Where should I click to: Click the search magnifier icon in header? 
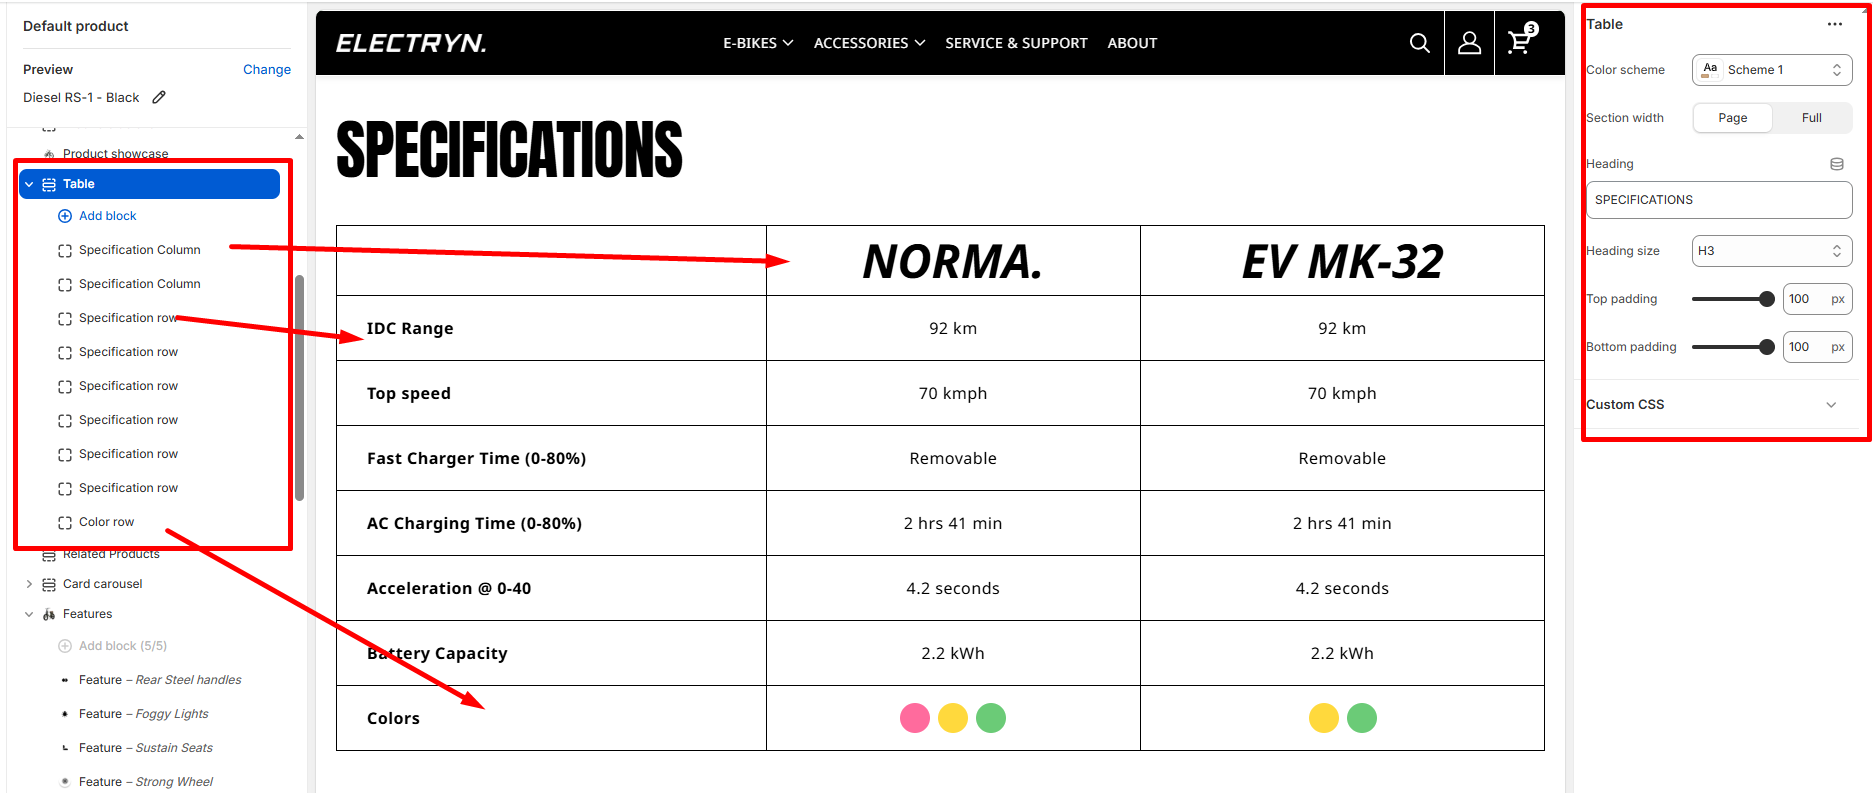1419,43
